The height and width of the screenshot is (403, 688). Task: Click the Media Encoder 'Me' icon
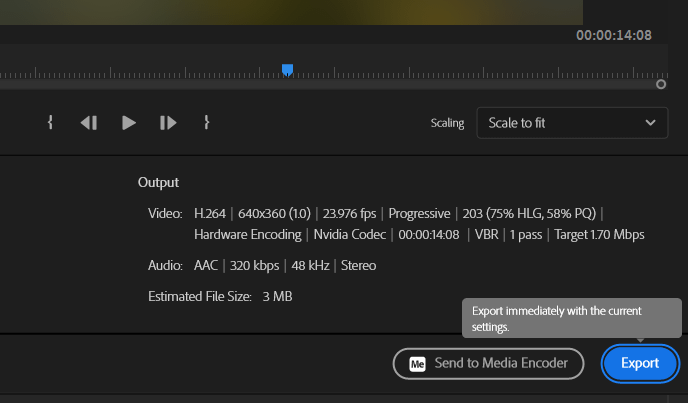tap(419, 364)
